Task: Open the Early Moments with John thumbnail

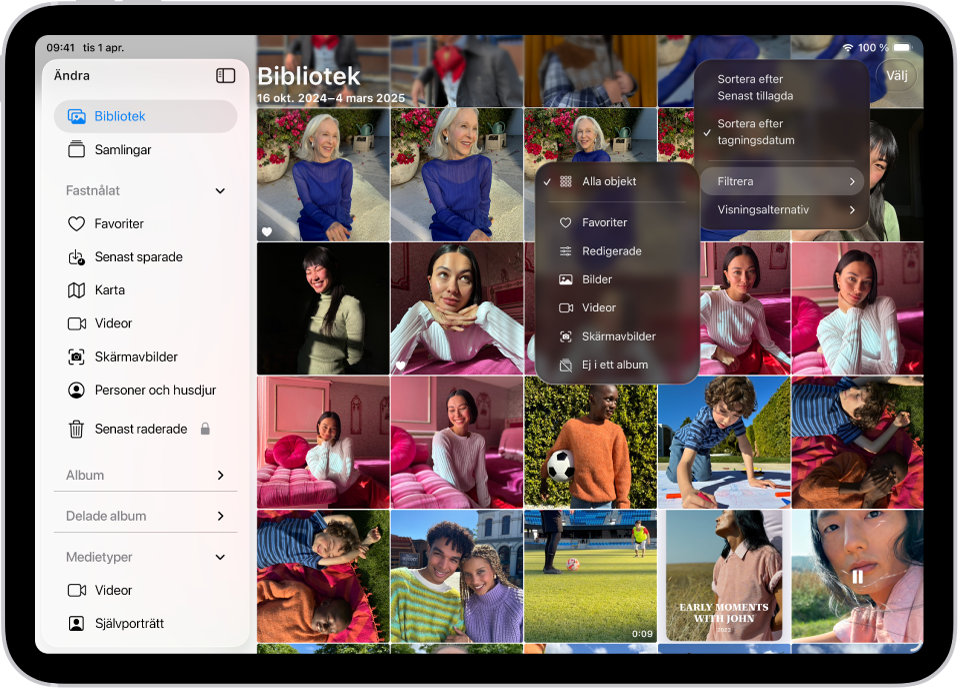Action: click(x=724, y=576)
